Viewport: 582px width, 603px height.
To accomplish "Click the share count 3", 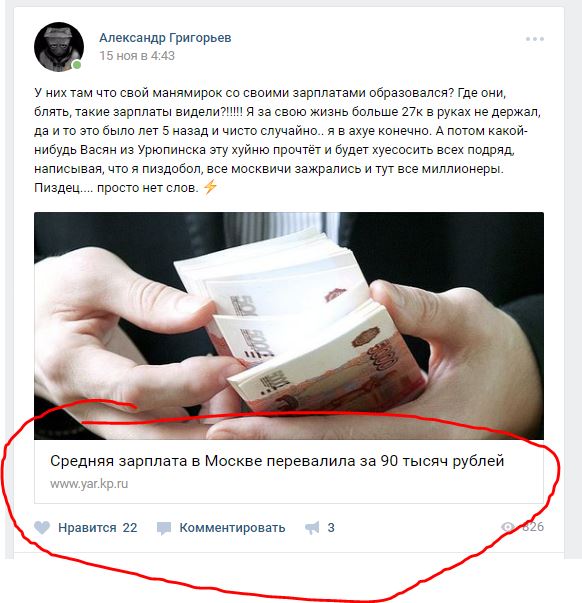I will pos(331,528).
